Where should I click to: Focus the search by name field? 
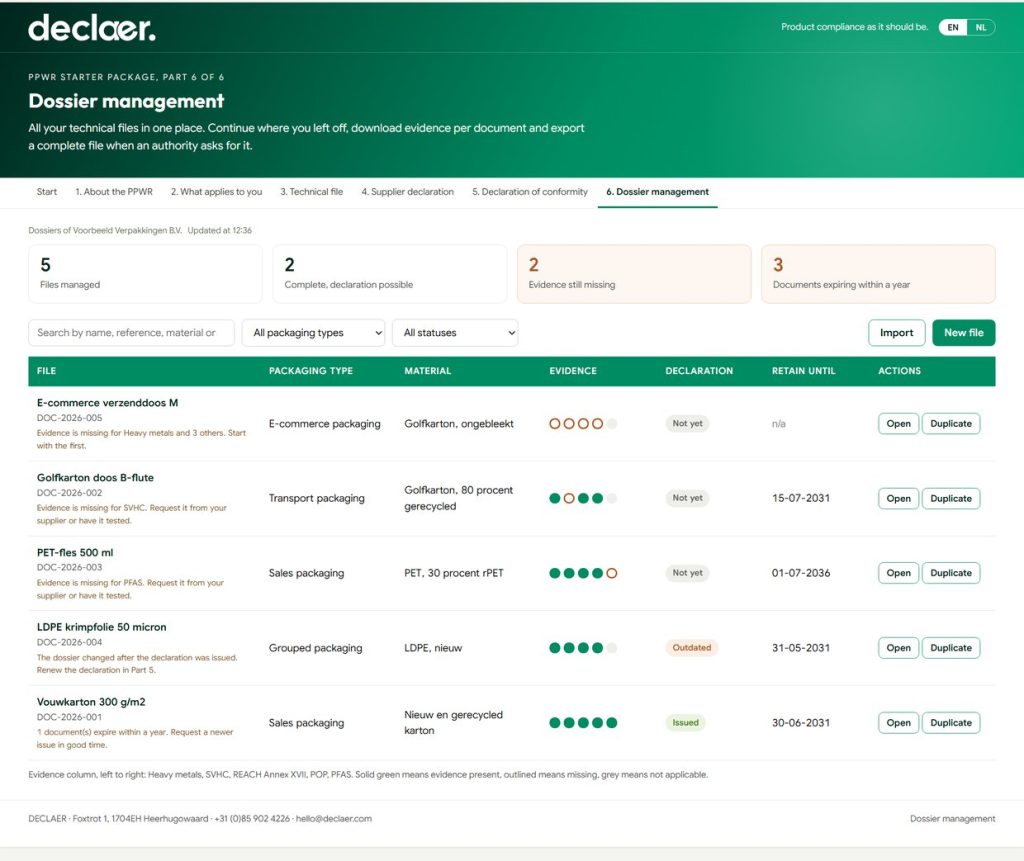tap(131, 333)
